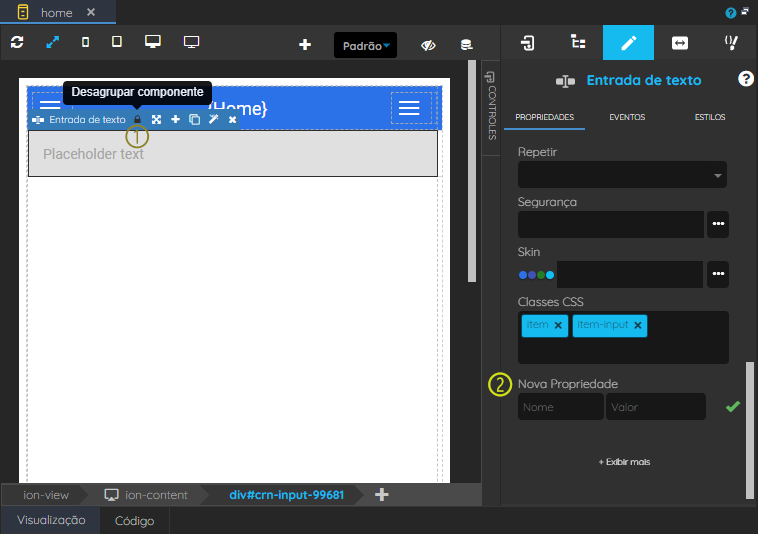758x534 pixels.
Task: Open the import panel icon in the sidebar
Action: tap(527, 43)
